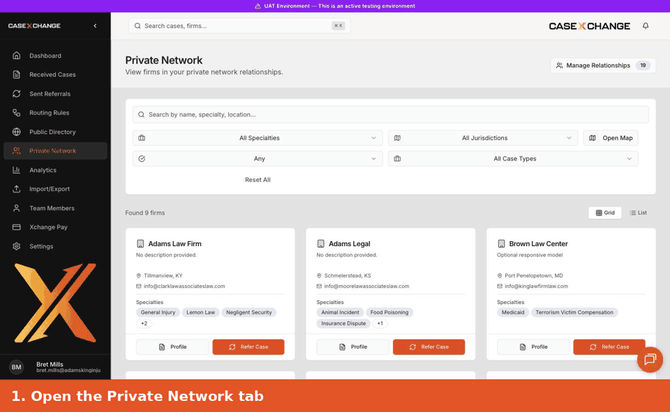Click Search by name, specialty, location field
This screenshot has width=670, height=412.
[x=391, y=115]
